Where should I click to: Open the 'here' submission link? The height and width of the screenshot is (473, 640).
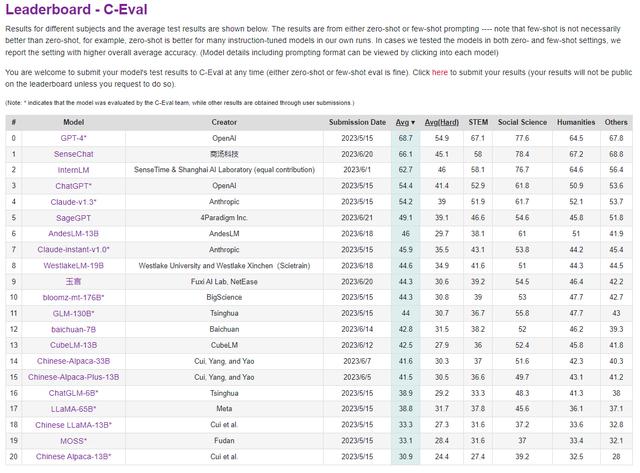coord(440,72)
